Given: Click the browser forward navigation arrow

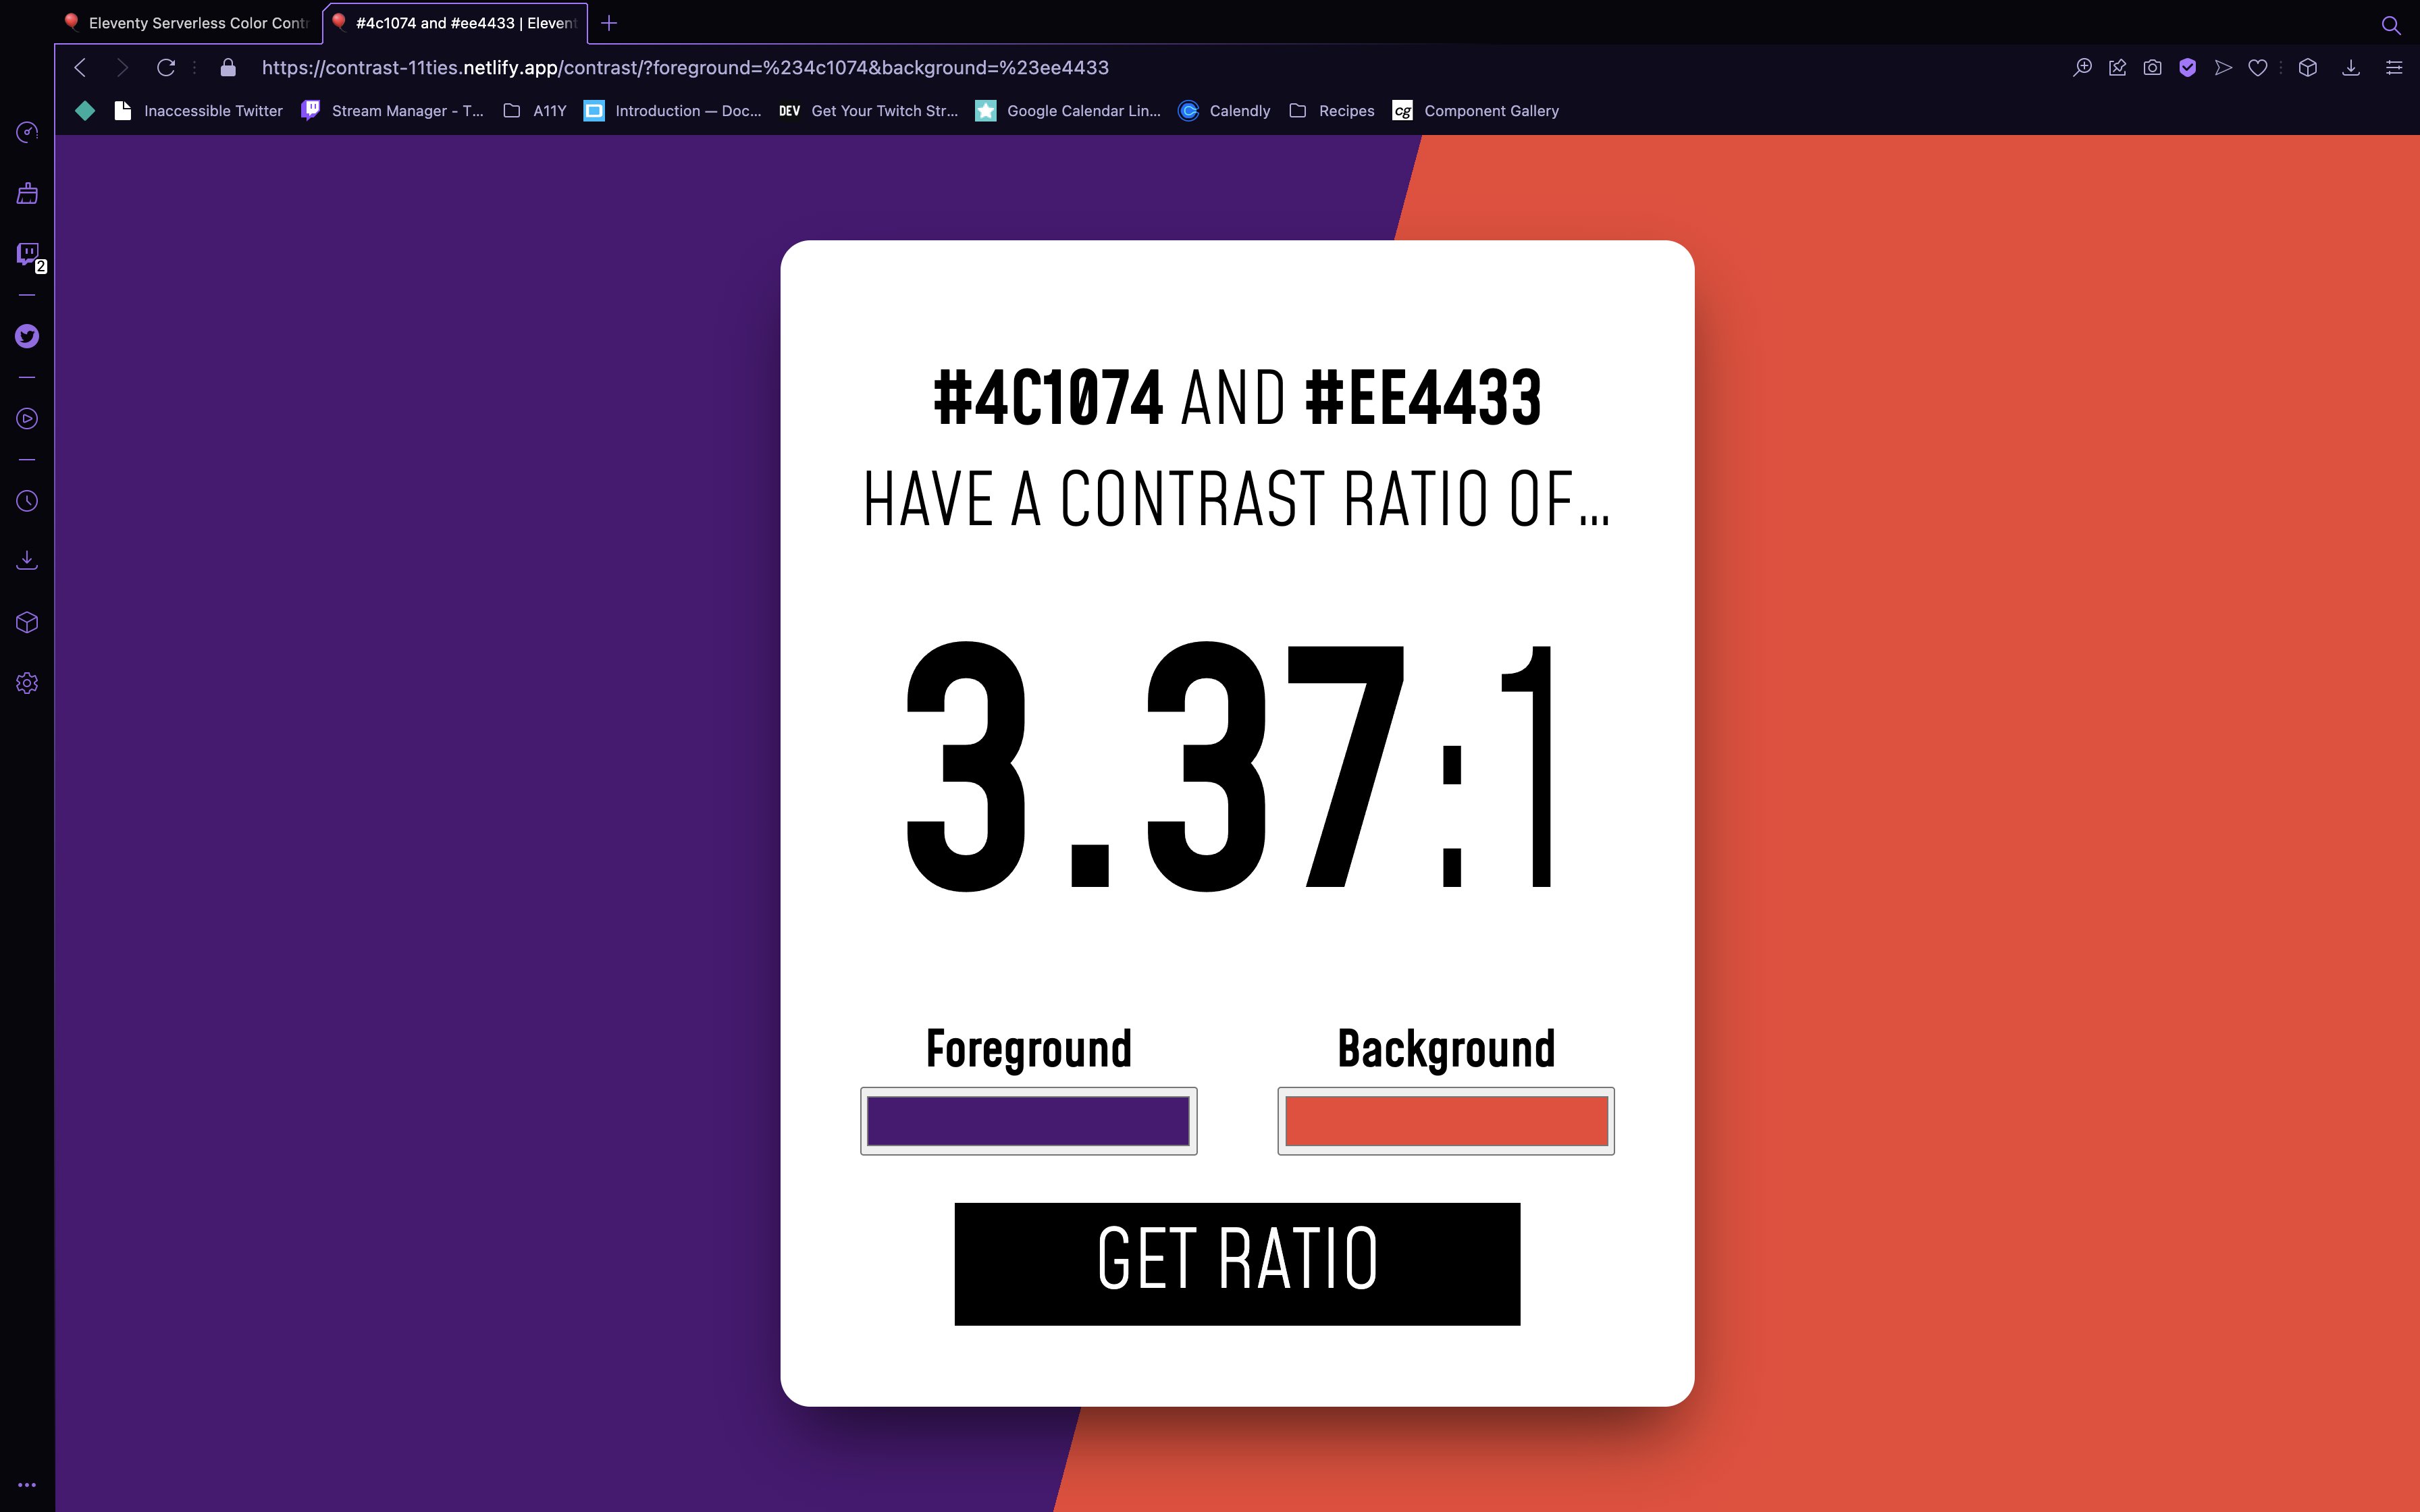Looking at the screenshot, I should [x=120, y=66].
